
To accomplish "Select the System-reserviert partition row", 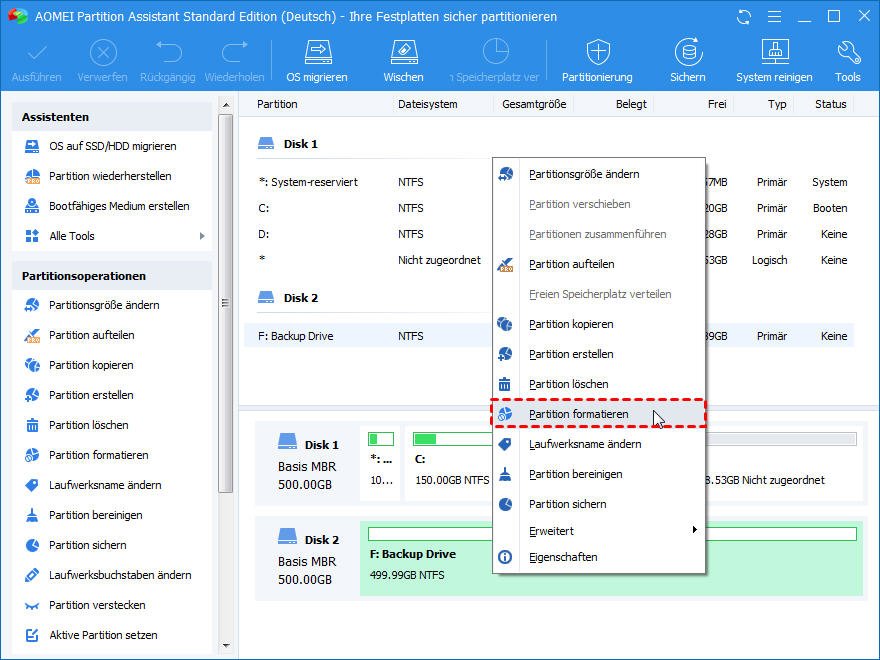I will [x=549, y=182].
